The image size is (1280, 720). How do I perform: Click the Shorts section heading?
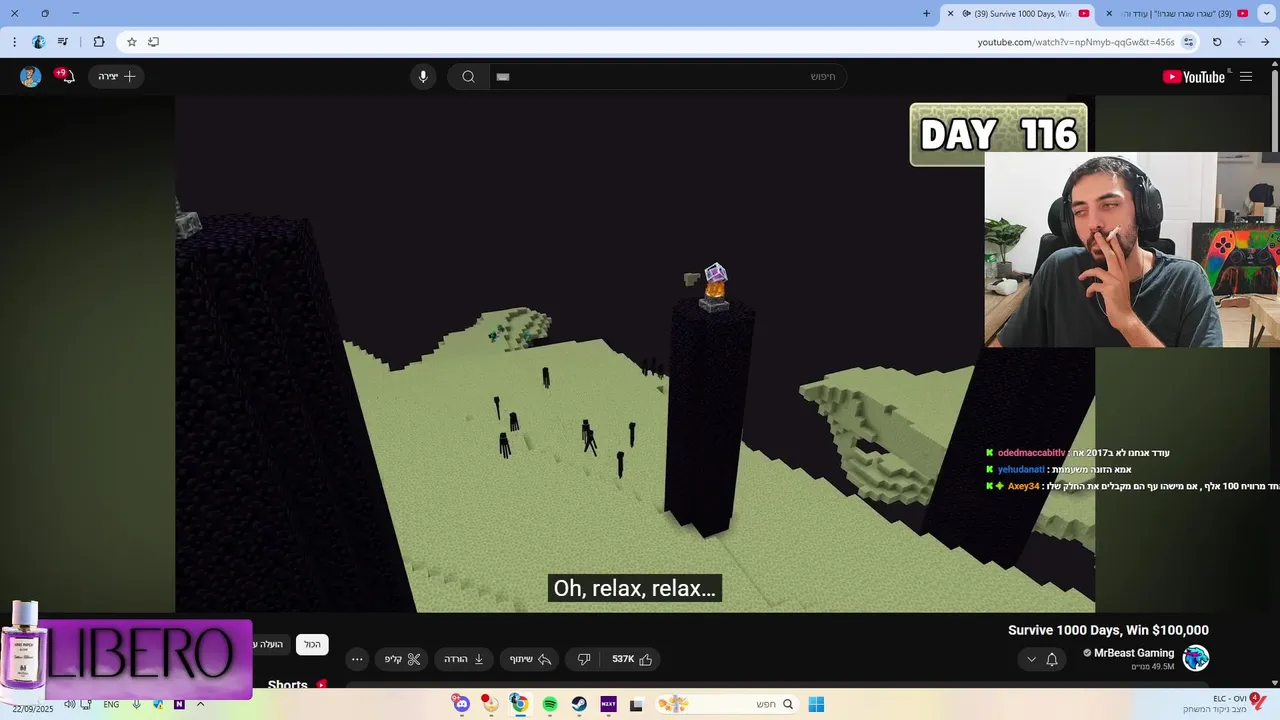pyautogui.click(x=288, y=685)
